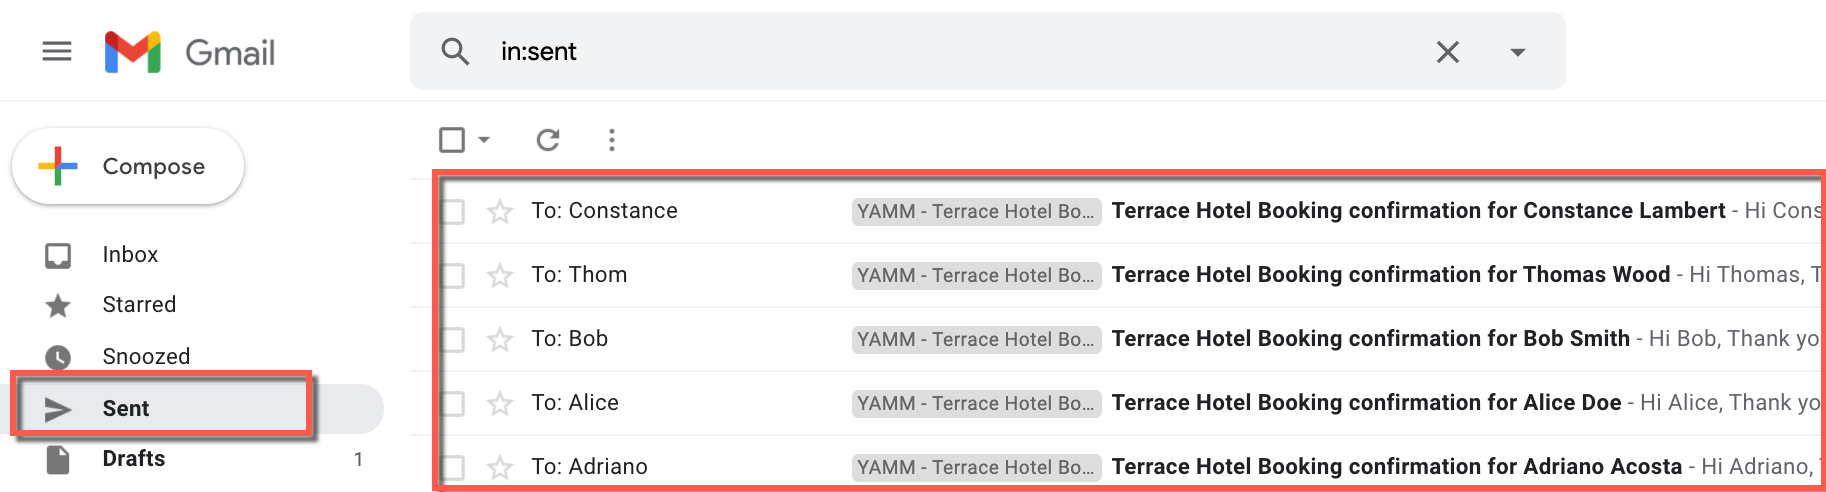Viewport: 1826px width, 492px height.
Task: Show search options dropdown arrow
Action: pyautogui.click(x=1517, y=52)
